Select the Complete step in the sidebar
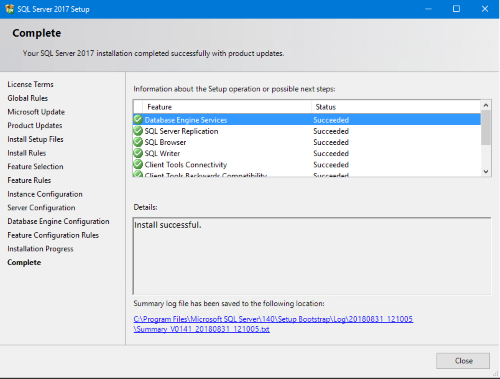 click(x=24, y=262)
